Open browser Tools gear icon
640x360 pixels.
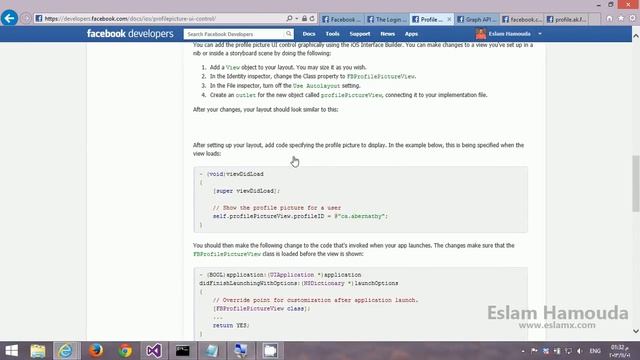pyautogui.click(x=632, y=18)
